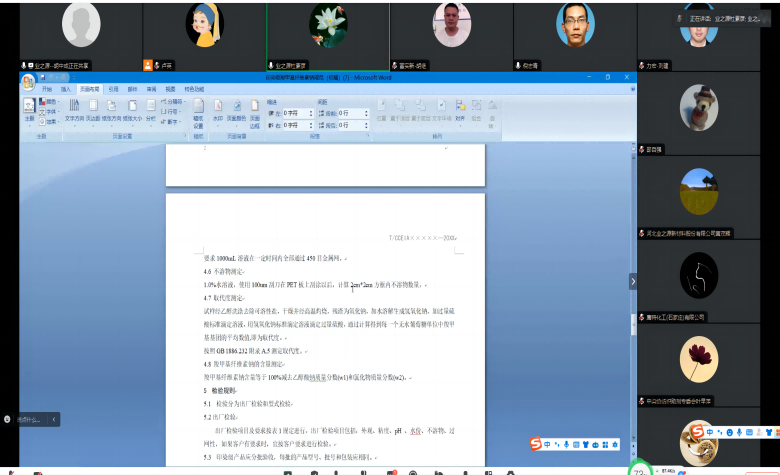Expand the 页面设置 page setup dialog launcher
Viewport: 780px width, 475px height.
click(x=185, y=136)
